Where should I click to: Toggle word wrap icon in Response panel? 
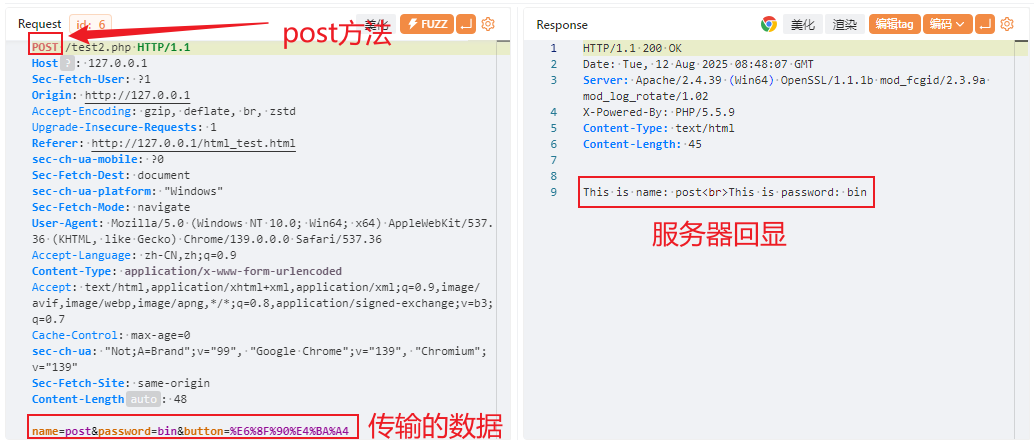985,24
